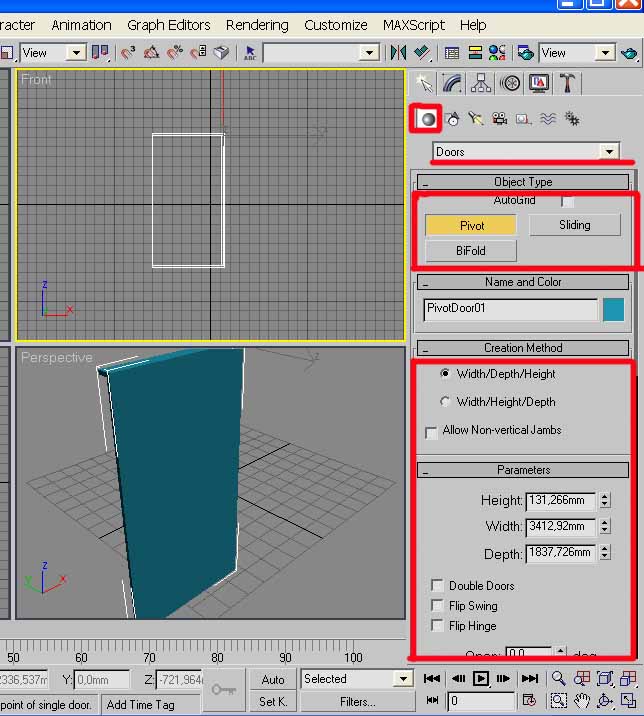Click the BiFold door button
644x716 pixels.
tap(471, 251)
